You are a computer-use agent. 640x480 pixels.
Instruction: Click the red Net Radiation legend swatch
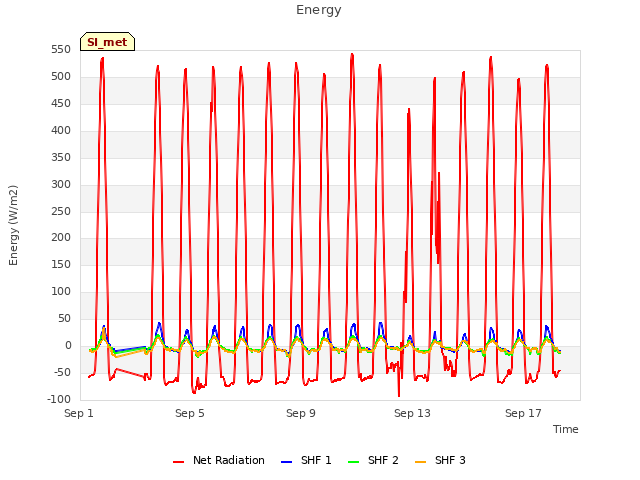[x=178, y=462]
